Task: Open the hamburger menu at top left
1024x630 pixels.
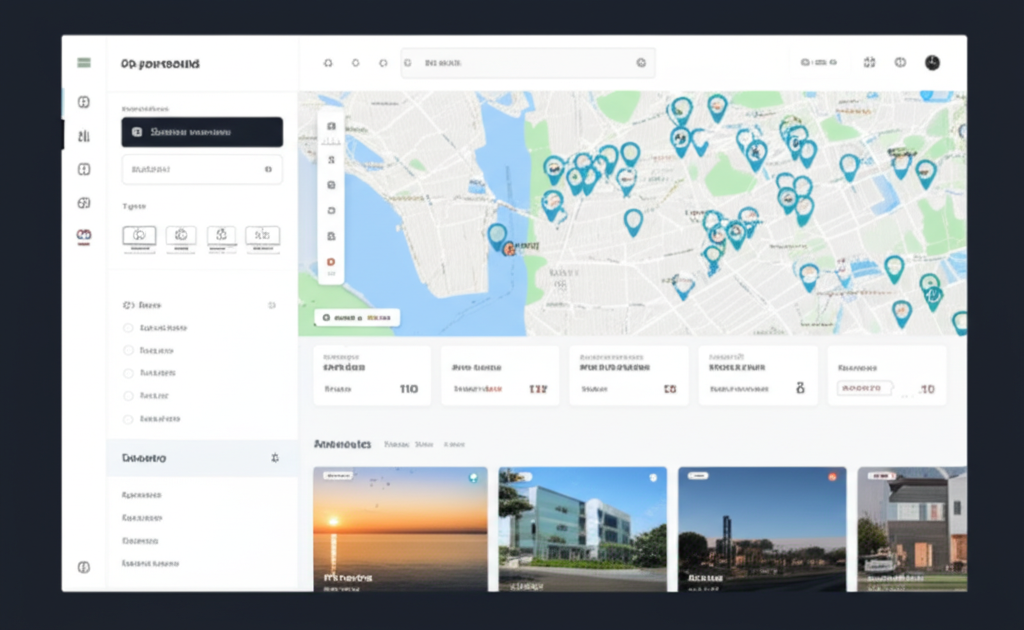Action: [84, 62]
